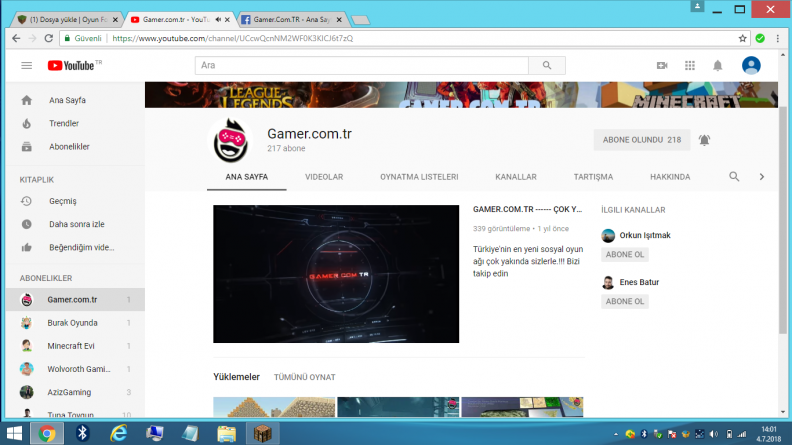
Task: Open the Minecraft block taskbar icon
Action: (263, 433)
